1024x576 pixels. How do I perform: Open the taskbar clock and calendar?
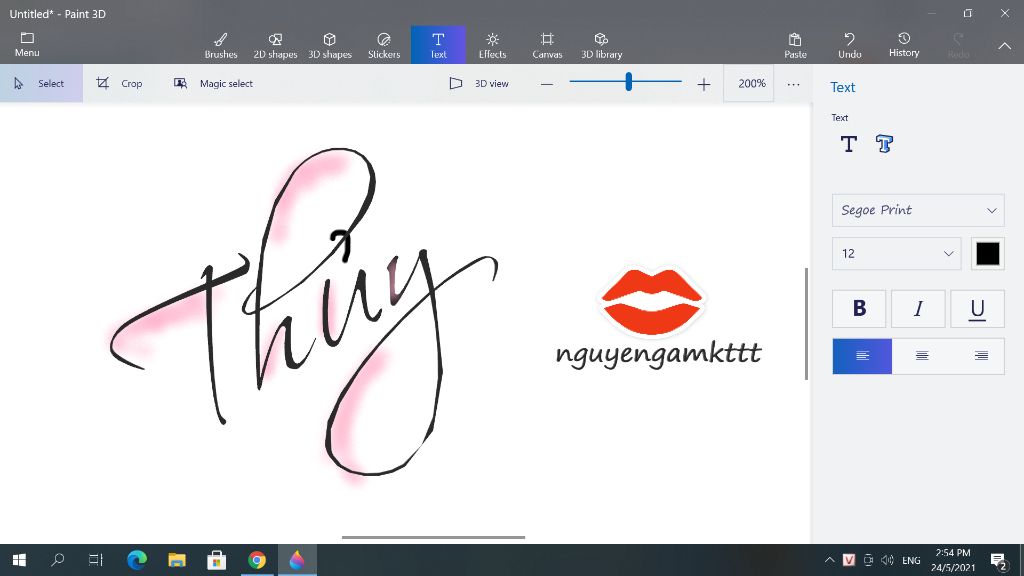tap(953, 560)
